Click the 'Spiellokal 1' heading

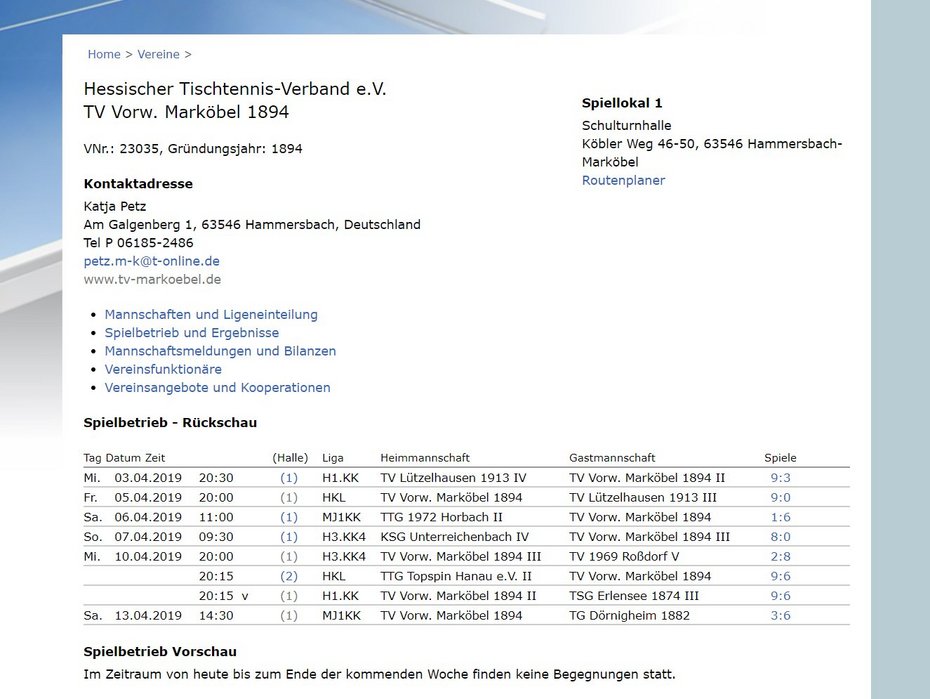[x=622, y=103]
